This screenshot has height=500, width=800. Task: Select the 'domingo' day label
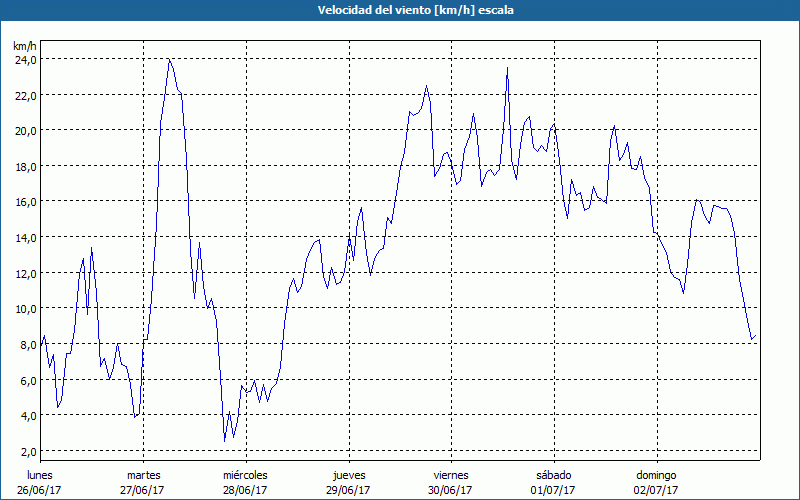[x=656, y=474]
